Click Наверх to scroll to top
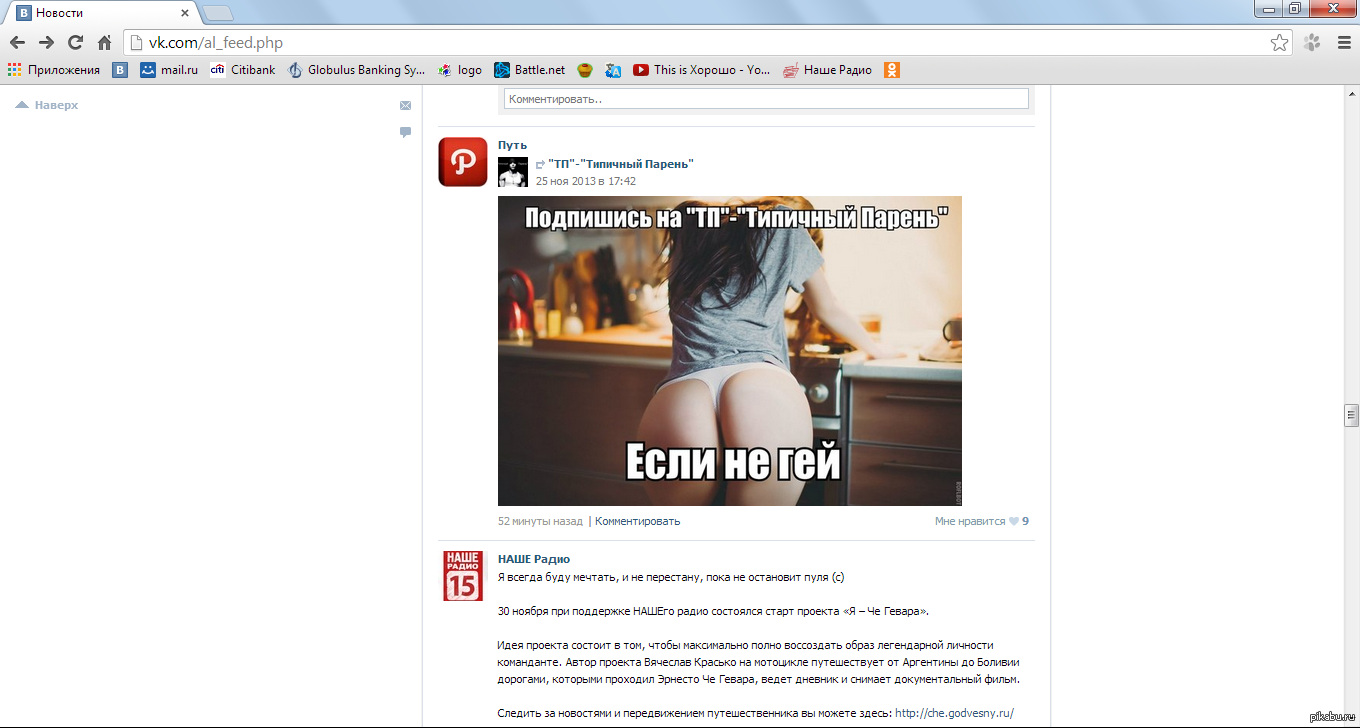The width and height of the screenshot is (1360, 728). tap(47, 105)
